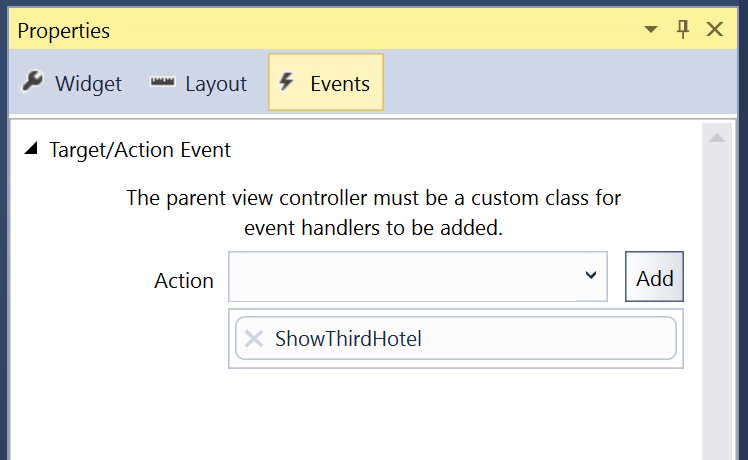Click the ruler icon on the Layout tab
Screen dimensions: 748x460
tap(163, 82)
